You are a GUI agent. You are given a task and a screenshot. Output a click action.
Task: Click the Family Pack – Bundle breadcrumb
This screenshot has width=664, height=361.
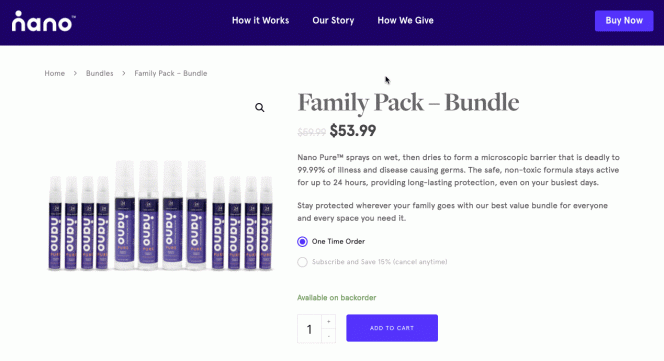tap(171, 73)
